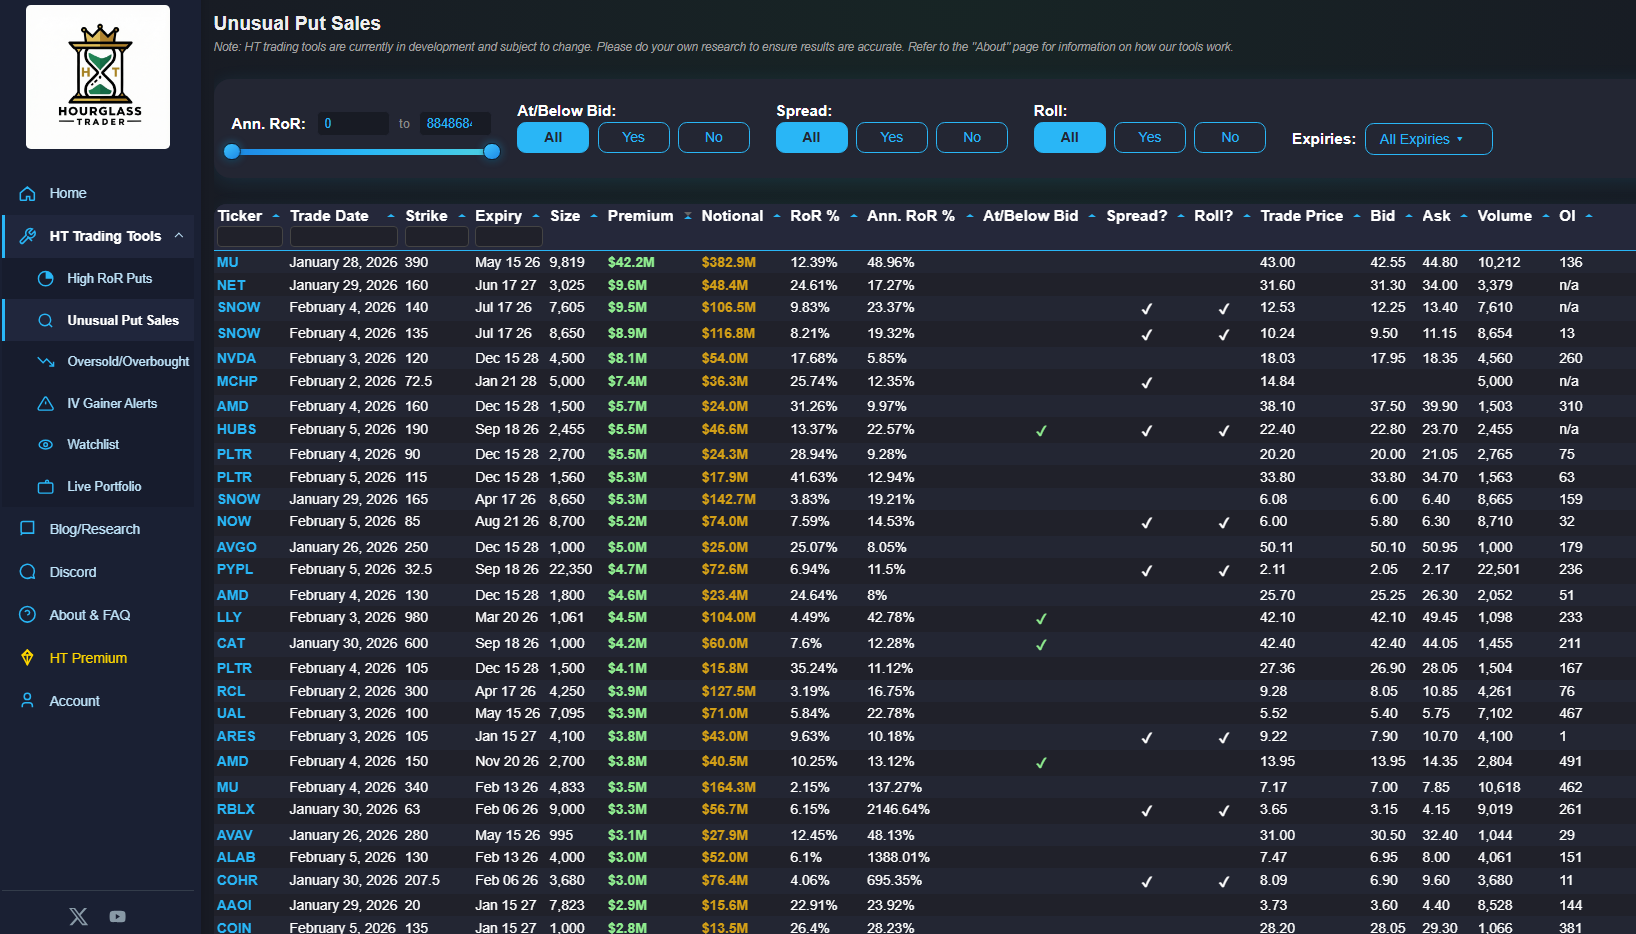Open the All Expiries dropdown
The width and height of the screenshot is (1636, 934).
pos(1428,139)
